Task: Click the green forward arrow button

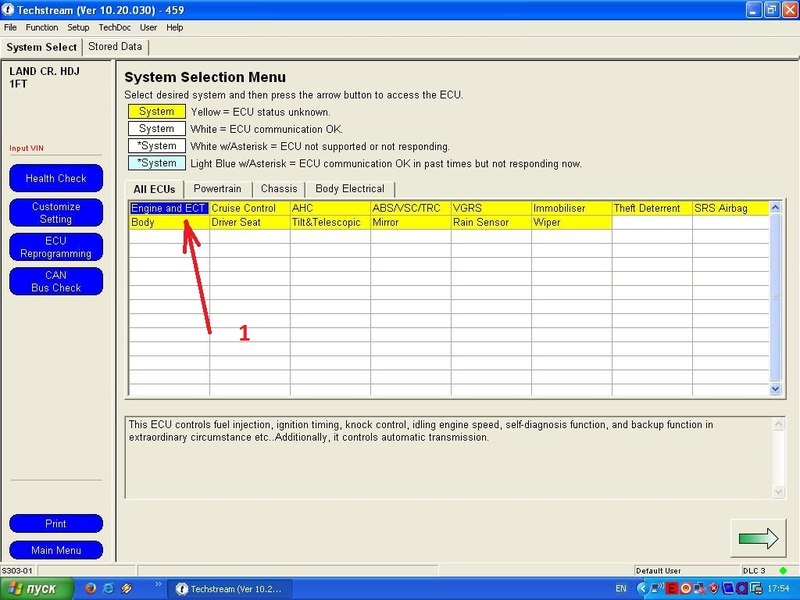Action: [x=758, y=538]
